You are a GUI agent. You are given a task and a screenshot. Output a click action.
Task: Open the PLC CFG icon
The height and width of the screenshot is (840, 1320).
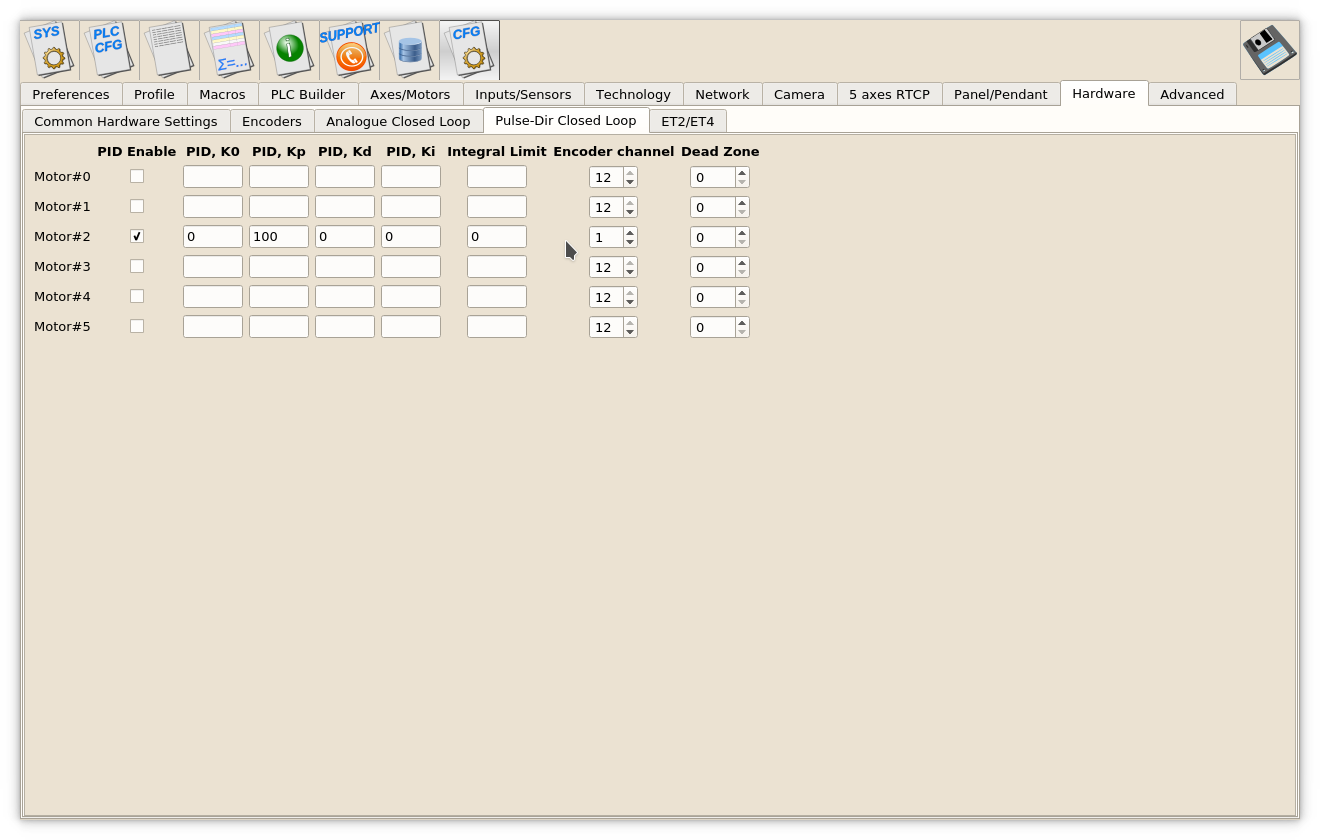coord(109,50)
